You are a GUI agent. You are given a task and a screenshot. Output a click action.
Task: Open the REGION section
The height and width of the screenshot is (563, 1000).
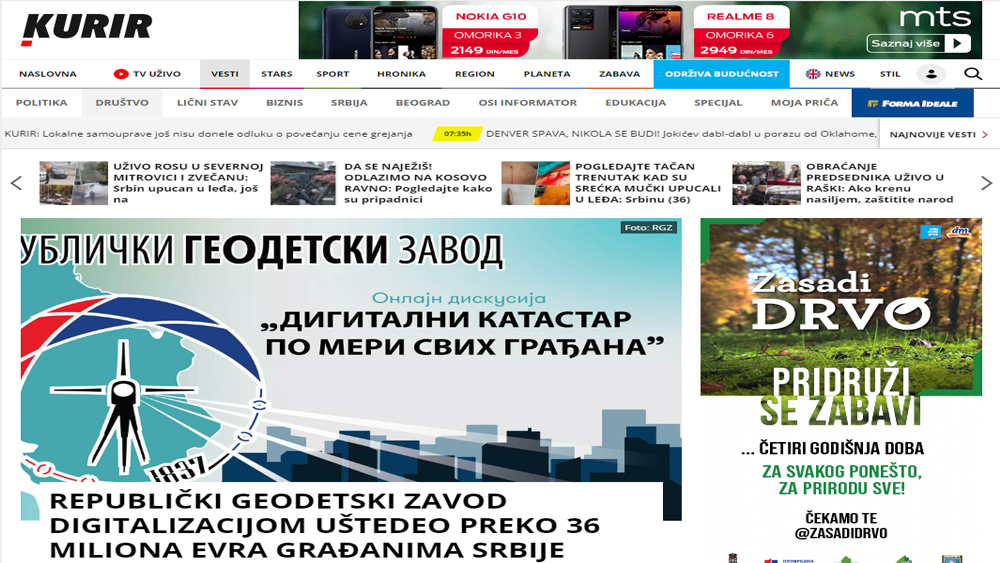point(474,74)
